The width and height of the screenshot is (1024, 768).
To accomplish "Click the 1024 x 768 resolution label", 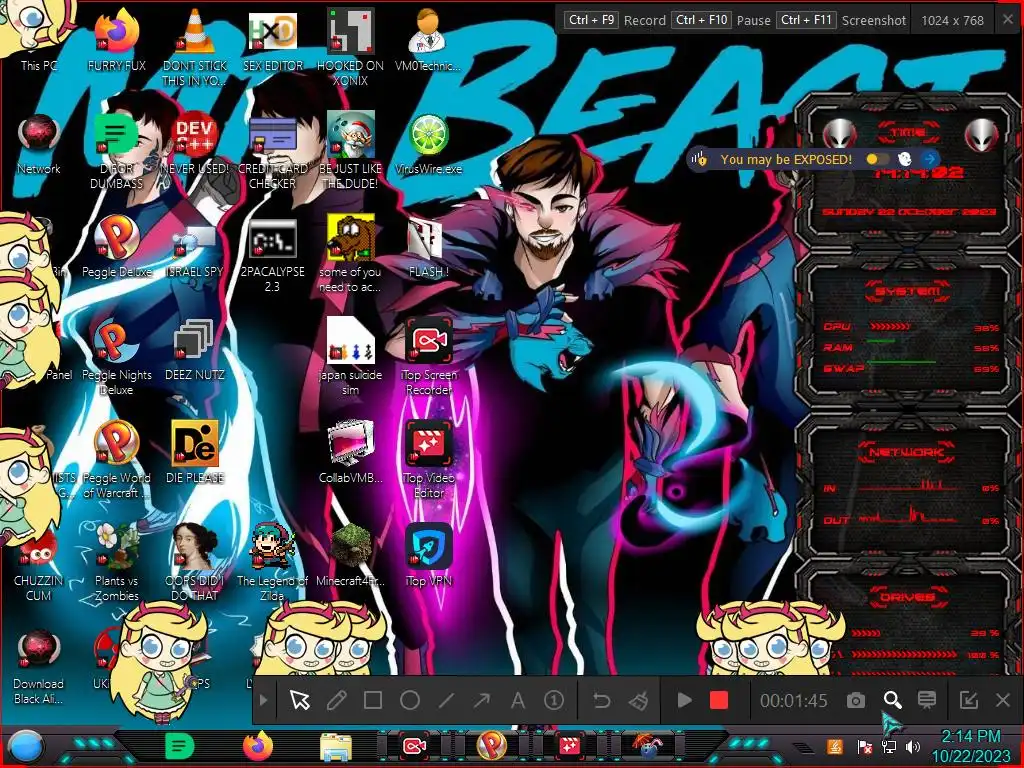I will [952, 20].
